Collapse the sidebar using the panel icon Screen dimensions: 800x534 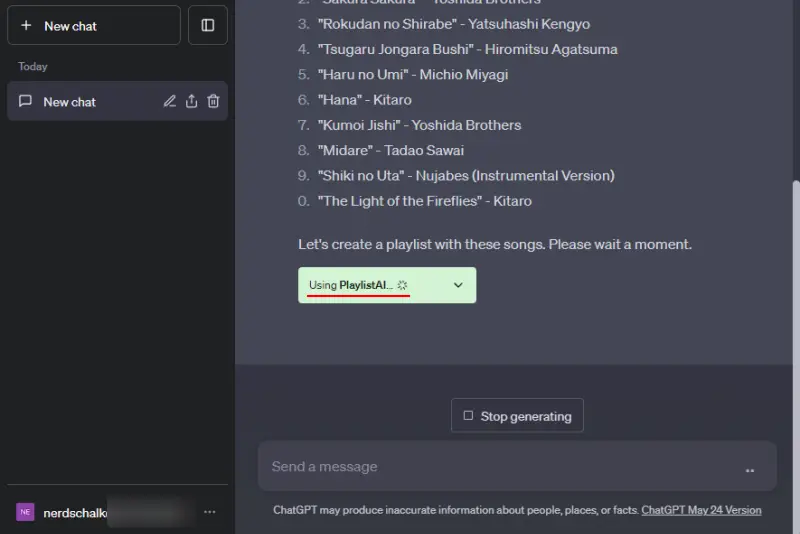208,25
